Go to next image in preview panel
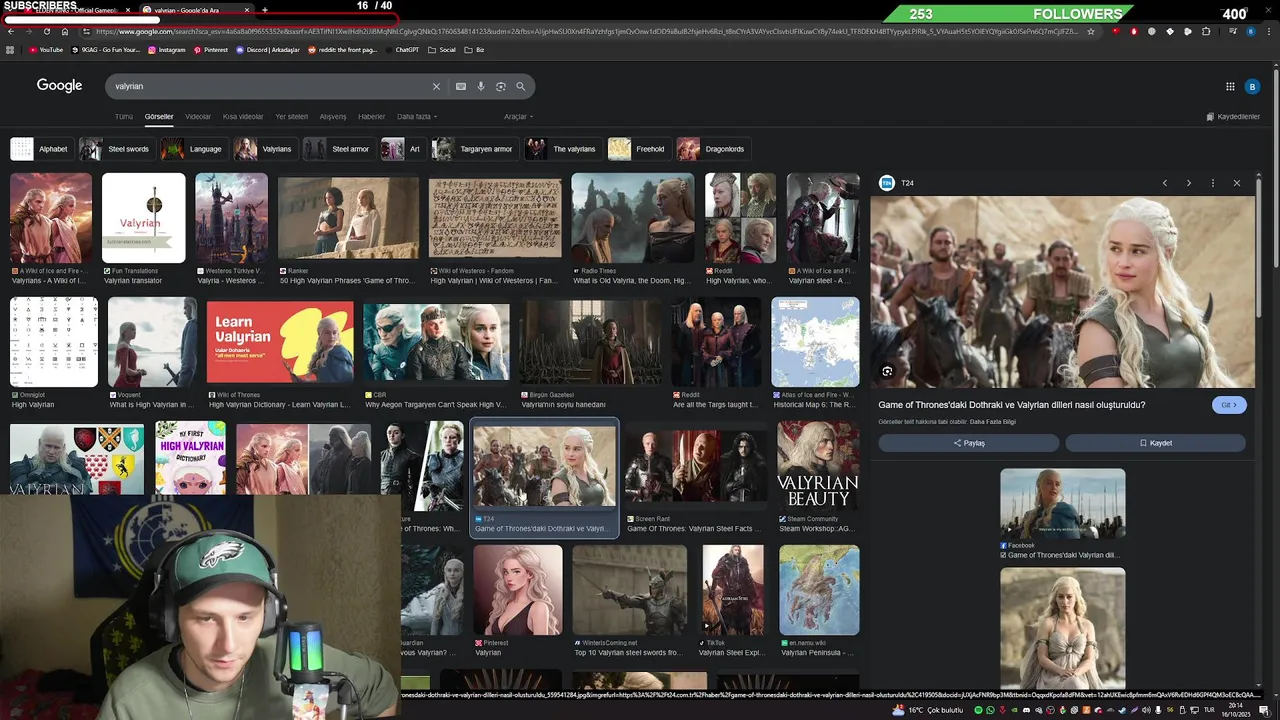The image size is (1280, 720). click(x=1188, y=183)
